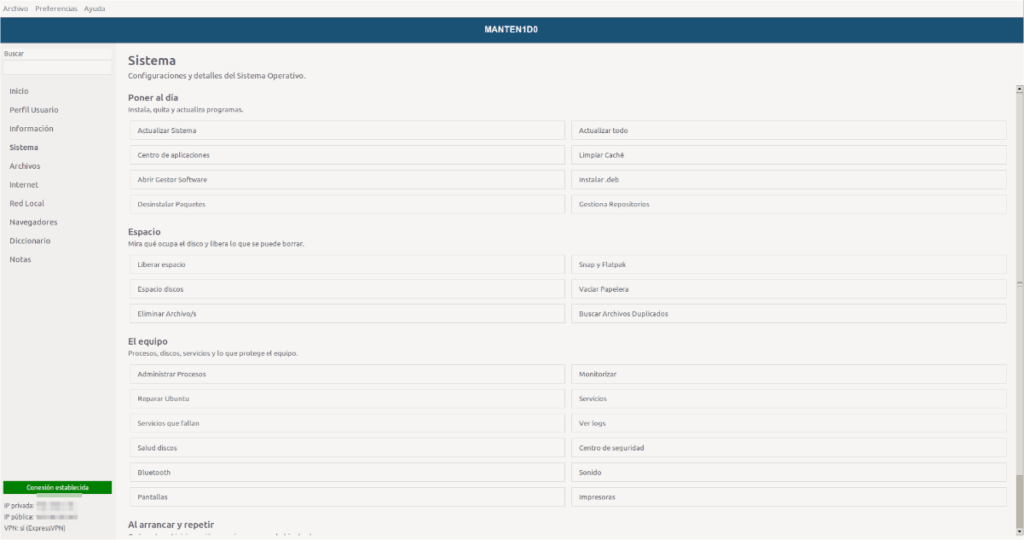This screenshot has height=540, width=1024.
Task: Go to Navegadores section
Action: point(33,222)
